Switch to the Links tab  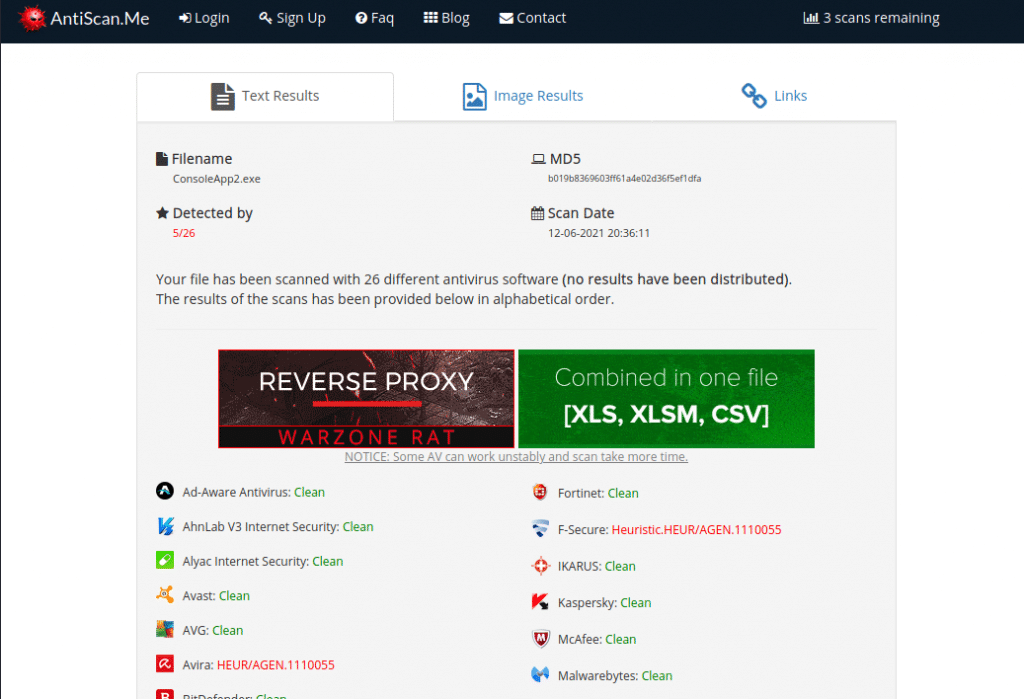click(774, 96)
